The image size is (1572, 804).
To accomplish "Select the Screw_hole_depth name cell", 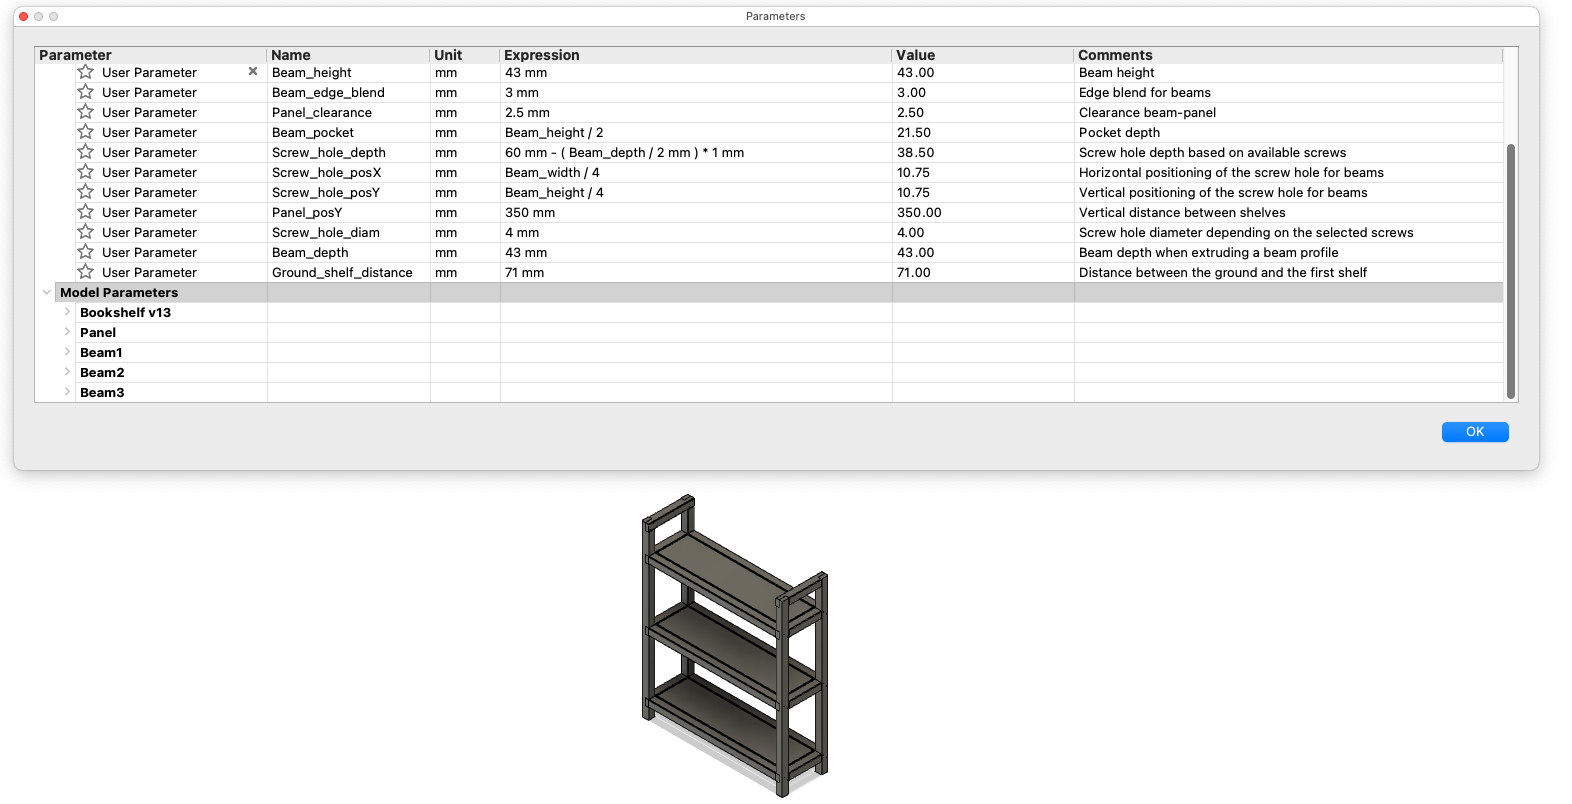I will (x=349, y=152).
